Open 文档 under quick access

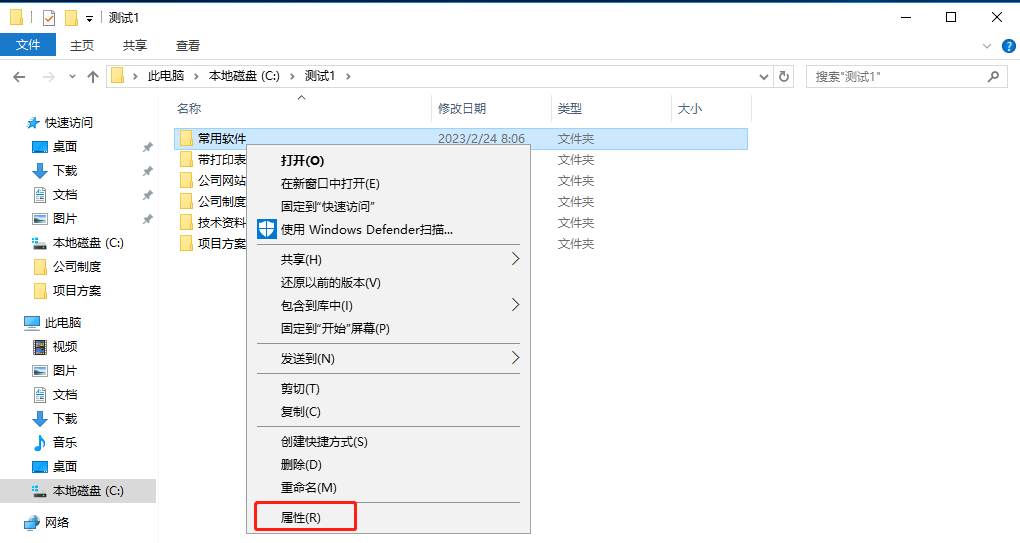tap(65, 194)
